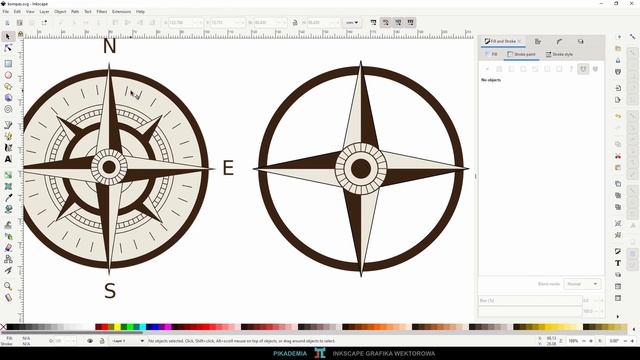Select the Tweak tool
Image resolution: width=640 pixels, height=360 pixels.
8,224
